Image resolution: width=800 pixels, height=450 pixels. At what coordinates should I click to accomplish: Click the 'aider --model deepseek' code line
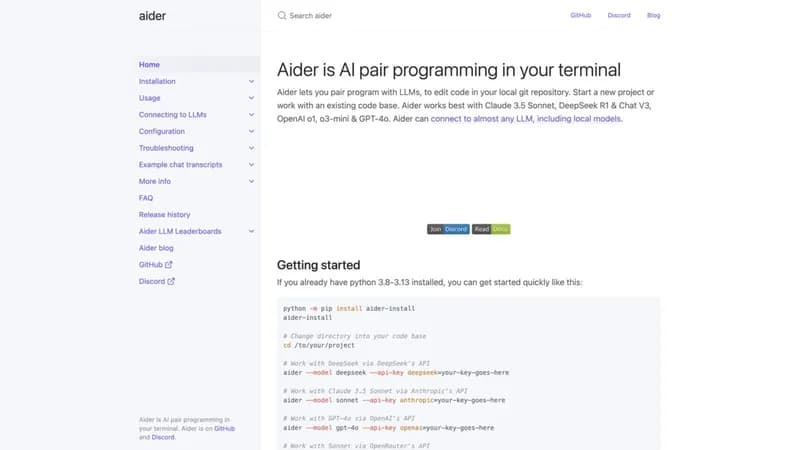(396, 373)
